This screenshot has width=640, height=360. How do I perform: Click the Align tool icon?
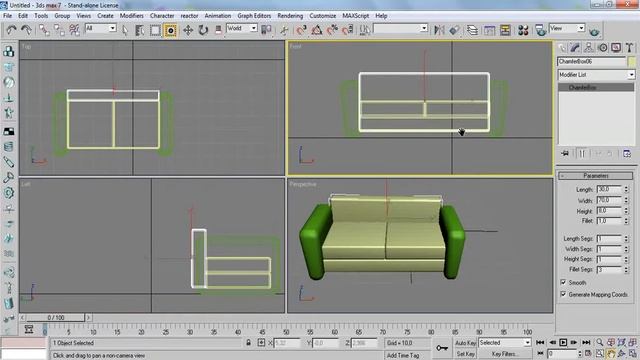coord(454,30)
